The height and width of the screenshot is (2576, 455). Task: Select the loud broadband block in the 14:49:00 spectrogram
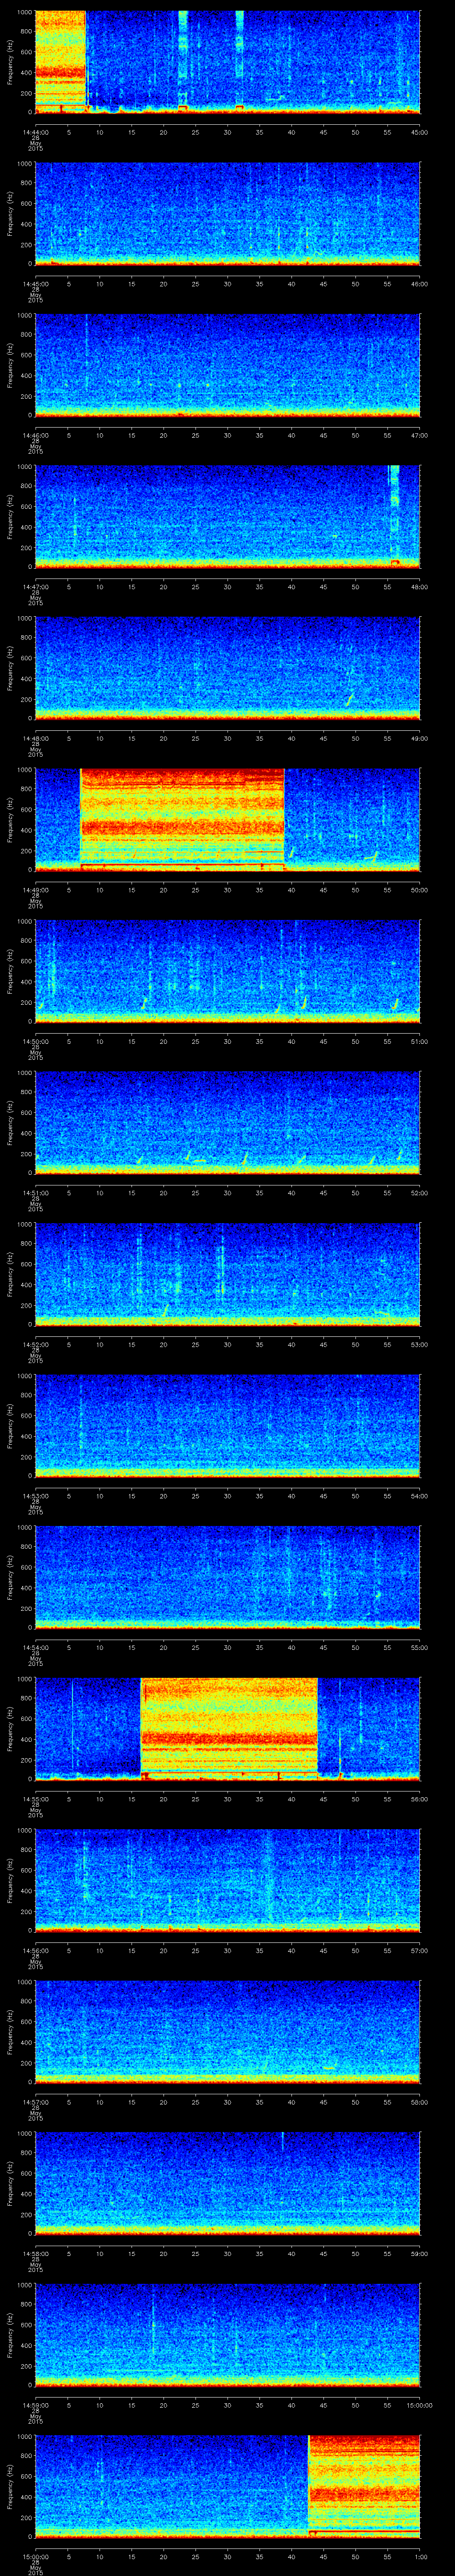[182, 819]
